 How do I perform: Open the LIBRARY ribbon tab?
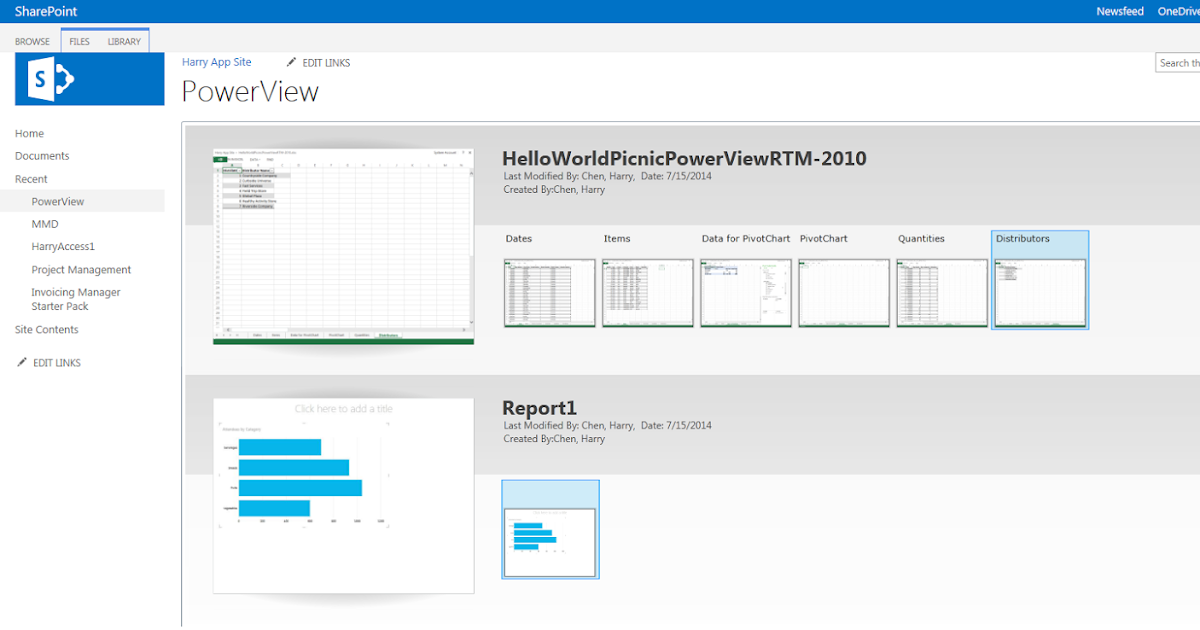pyautogui.click(x=124, y=42)
